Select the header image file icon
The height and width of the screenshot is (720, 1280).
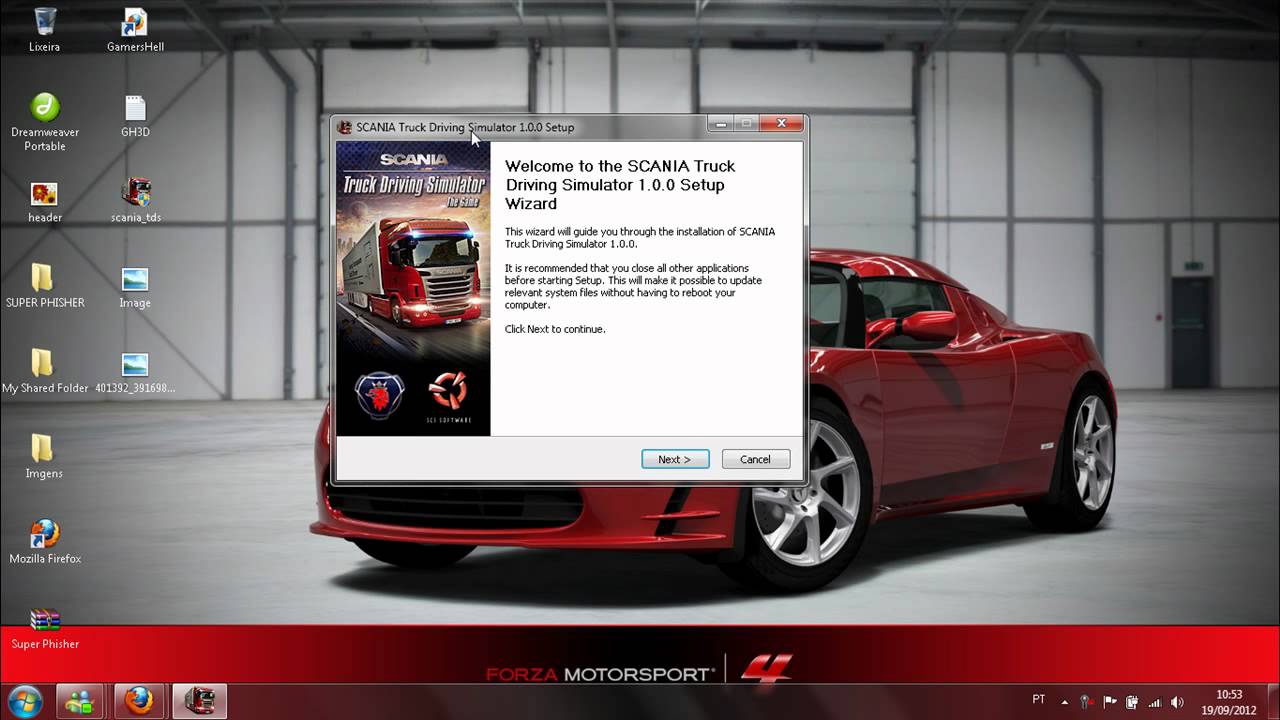45,201
